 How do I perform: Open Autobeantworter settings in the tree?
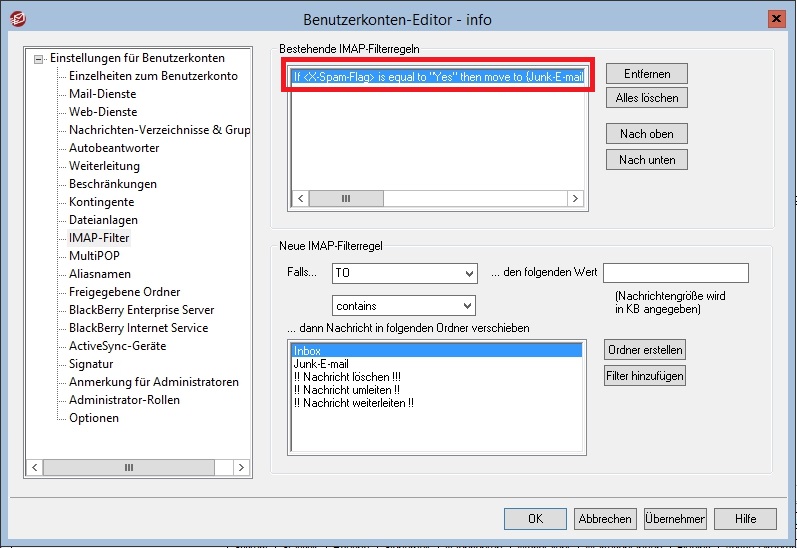(114, 148)
